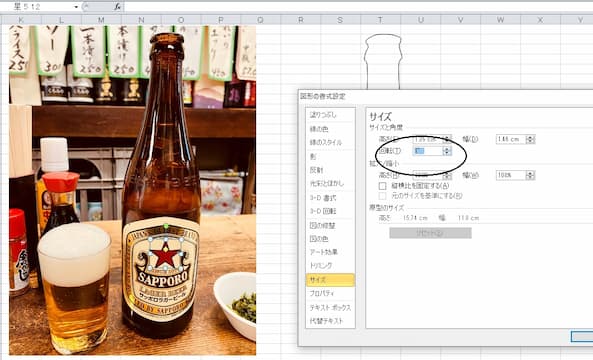Switch to the トリミング category
The width and height of the screenshot is (593, 360).
tap(330, 265)
